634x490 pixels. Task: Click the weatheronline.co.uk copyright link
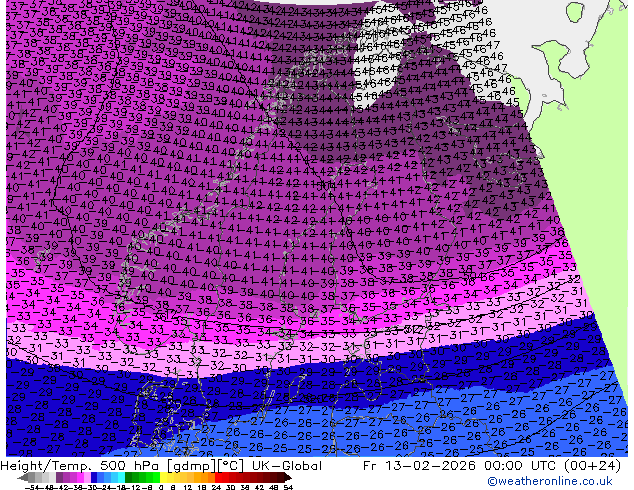(550, 481)
